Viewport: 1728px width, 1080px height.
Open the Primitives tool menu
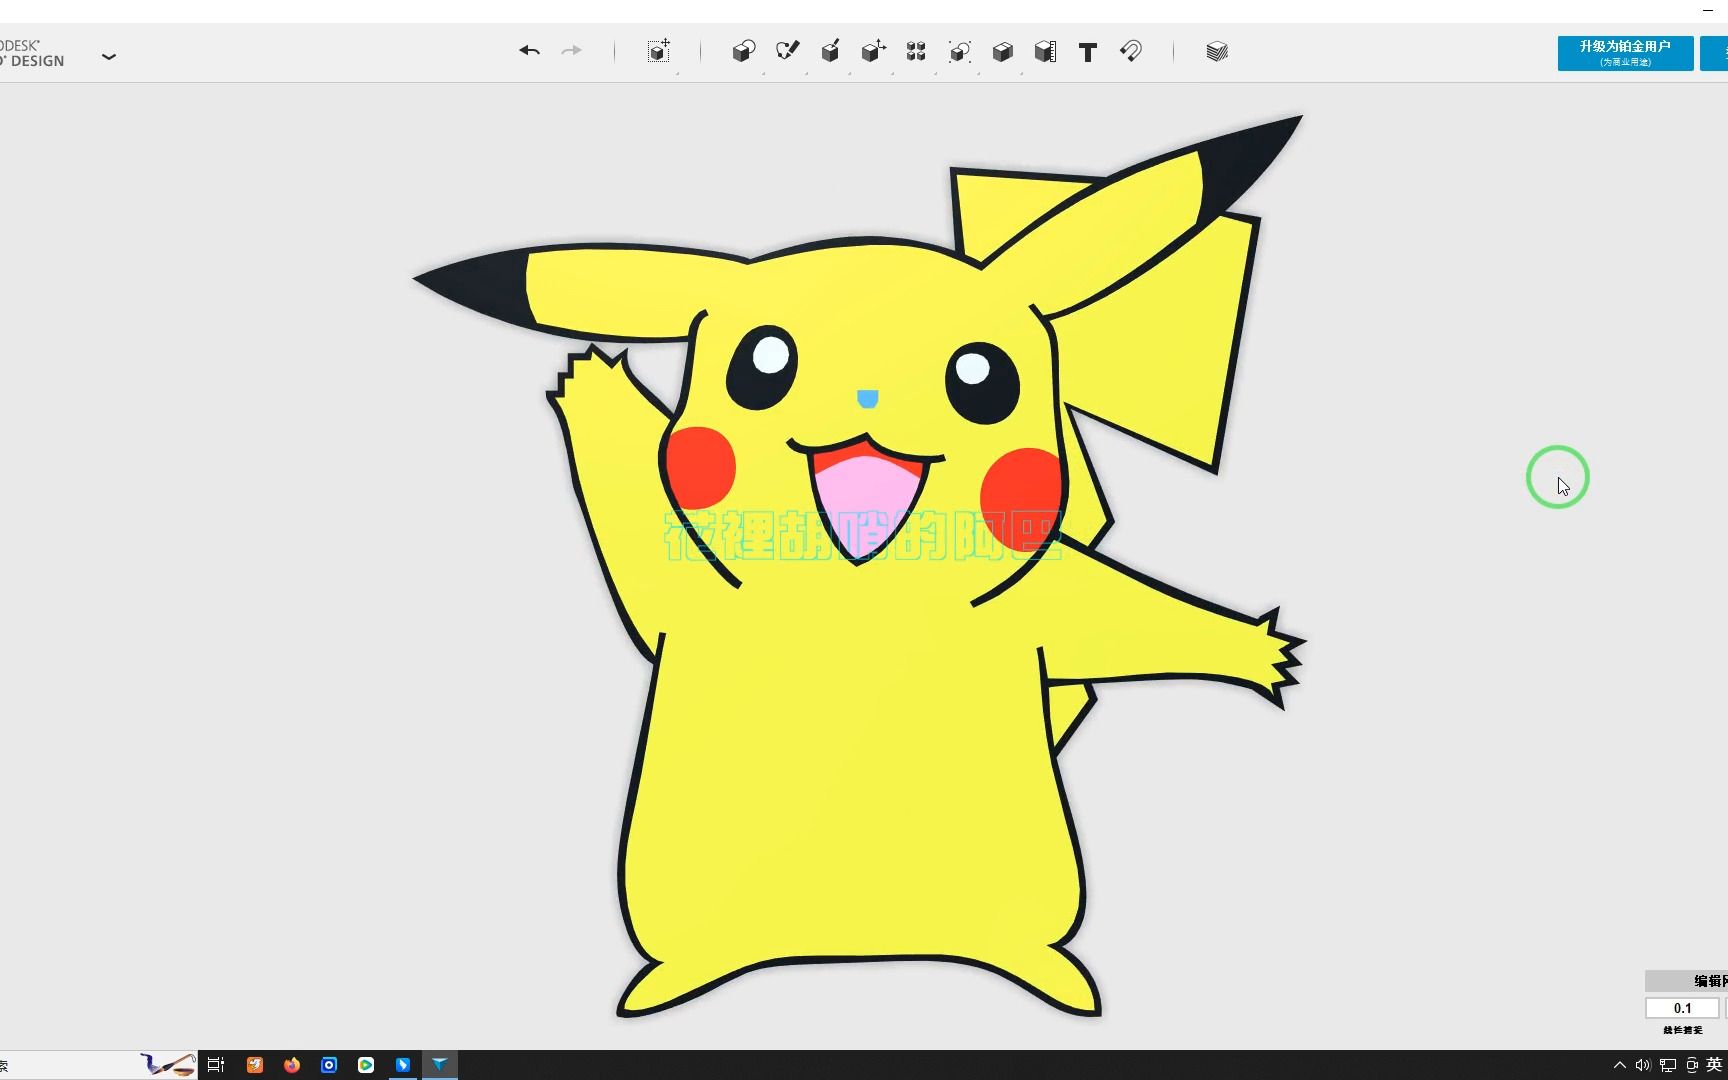(x=743, y=52)
